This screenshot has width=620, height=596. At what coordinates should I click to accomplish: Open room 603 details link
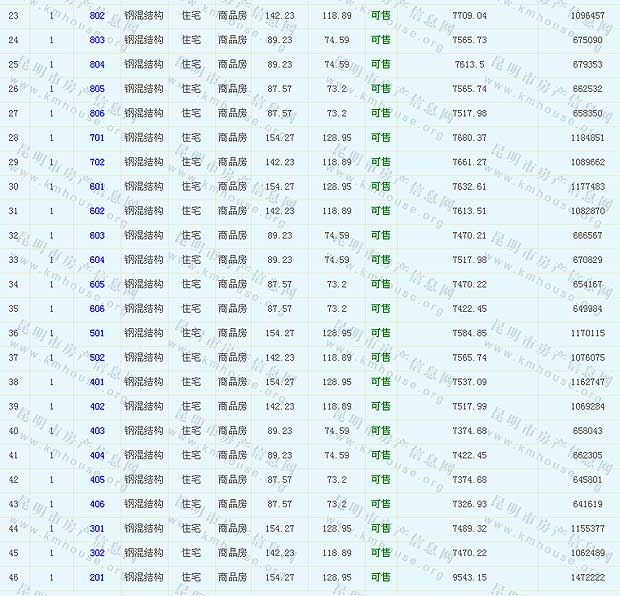[x=97, y=236]
